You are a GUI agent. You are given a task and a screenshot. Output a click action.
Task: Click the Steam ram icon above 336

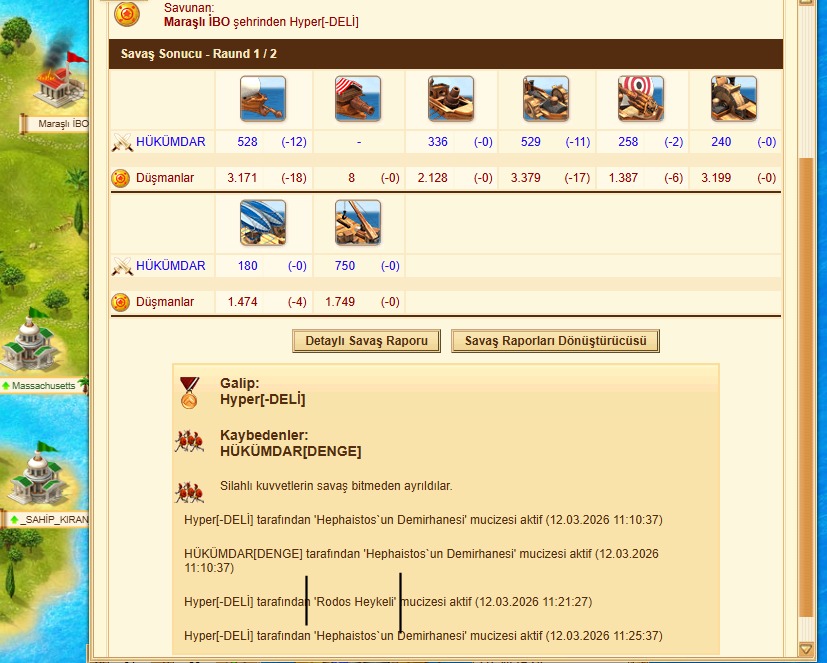click(x=451, y=99)
